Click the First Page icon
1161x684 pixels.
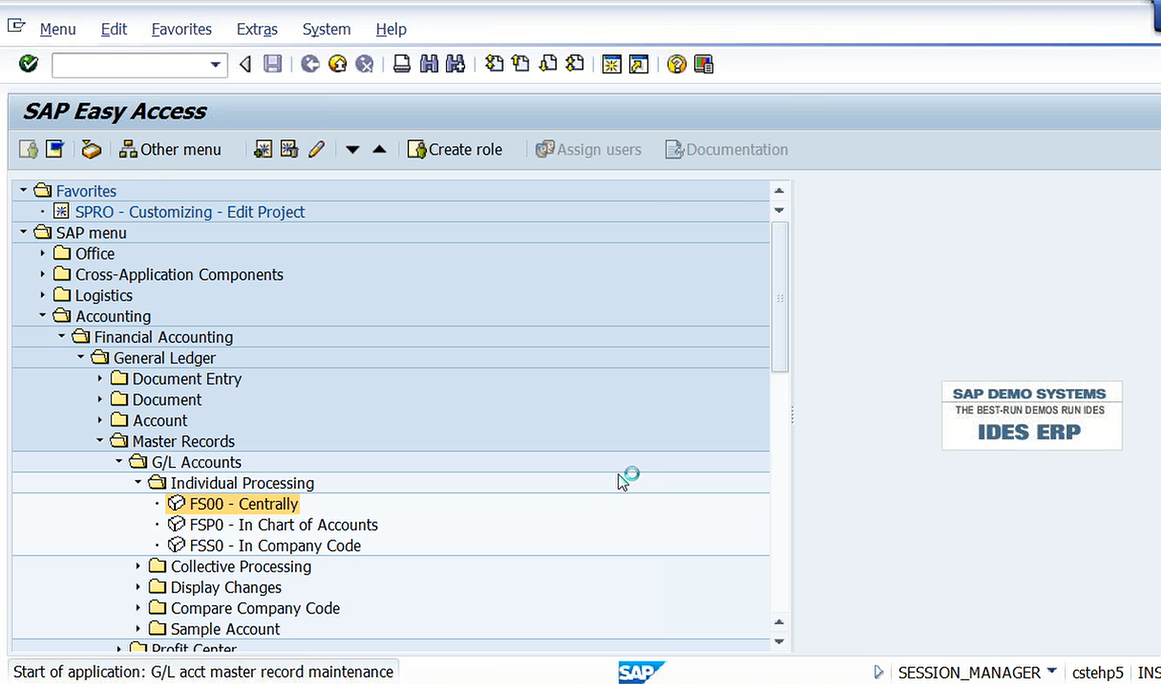tap(494, 64)
